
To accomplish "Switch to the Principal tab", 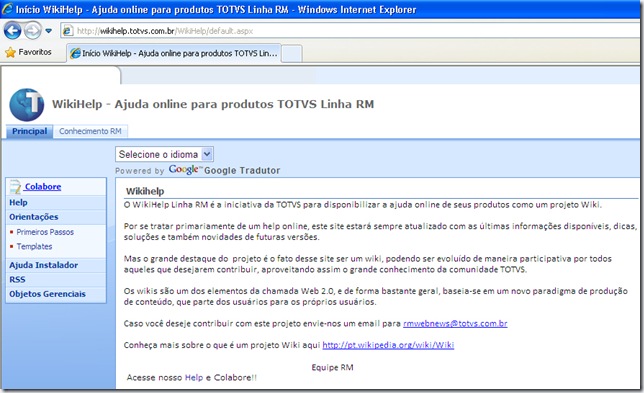I will click(x=30, y=131).
